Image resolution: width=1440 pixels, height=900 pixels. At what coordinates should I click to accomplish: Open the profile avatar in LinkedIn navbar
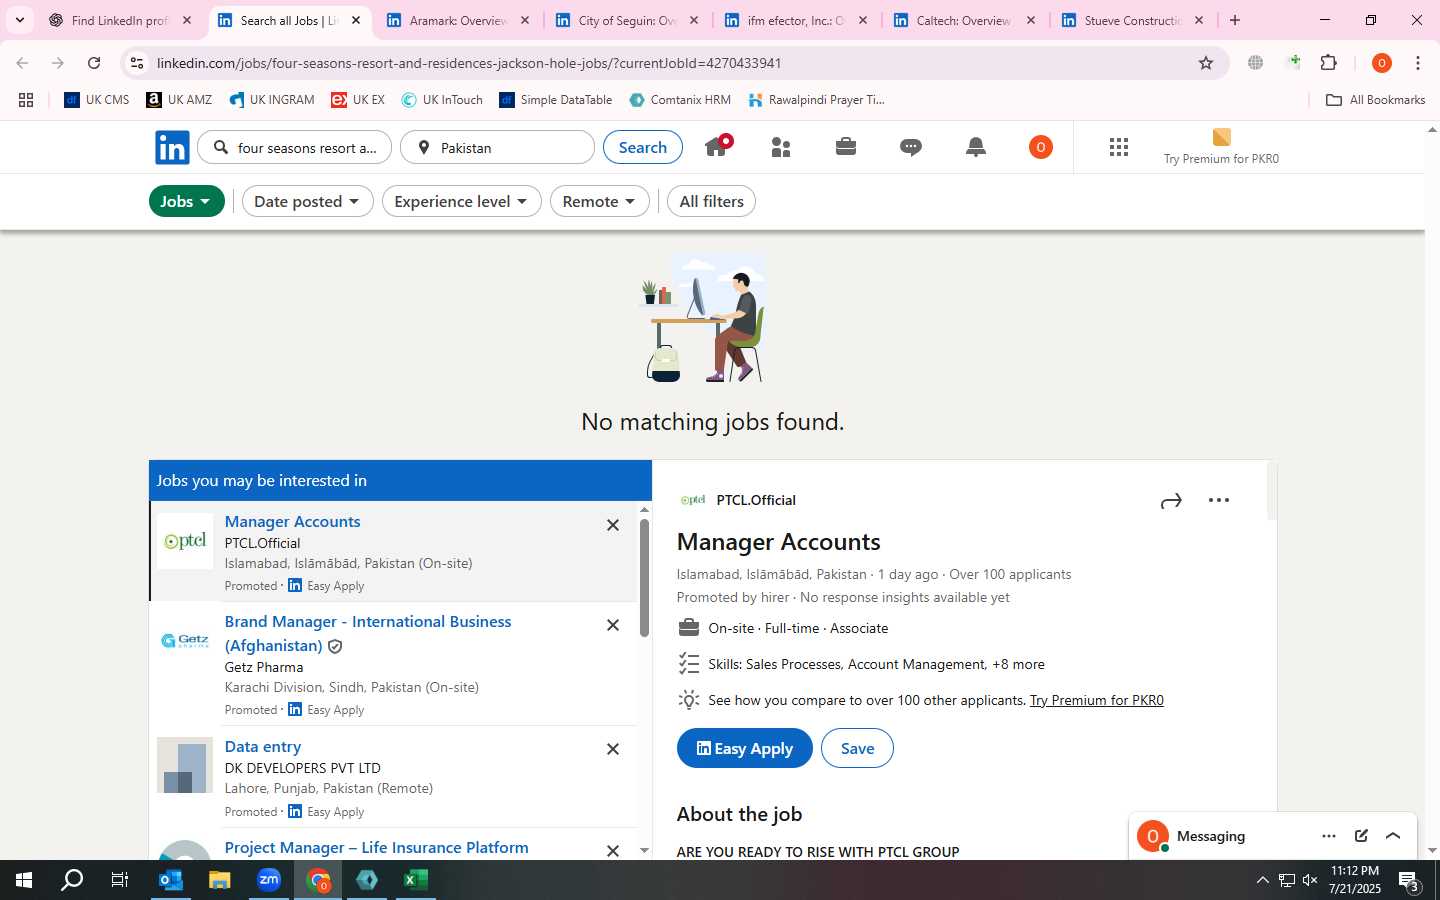(x=1040, y=147)
